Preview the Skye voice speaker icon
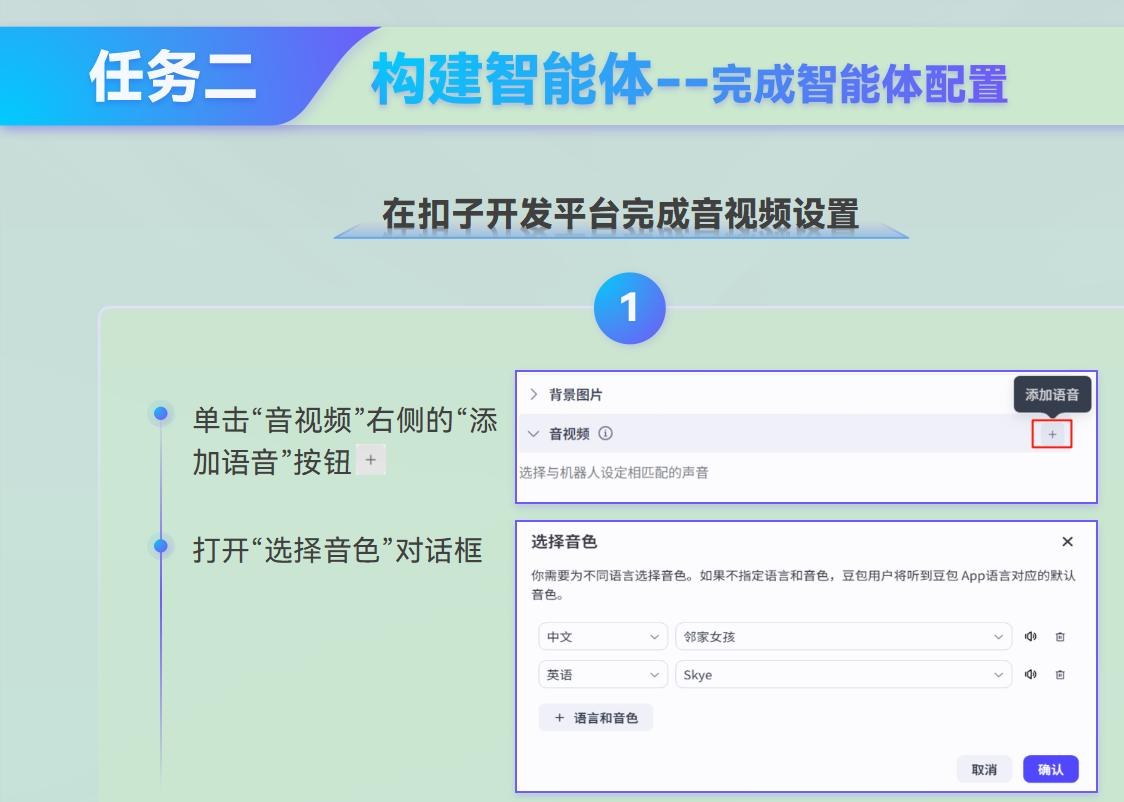The height and width of the screenshot is (802, 1124). coord(1031,674)
